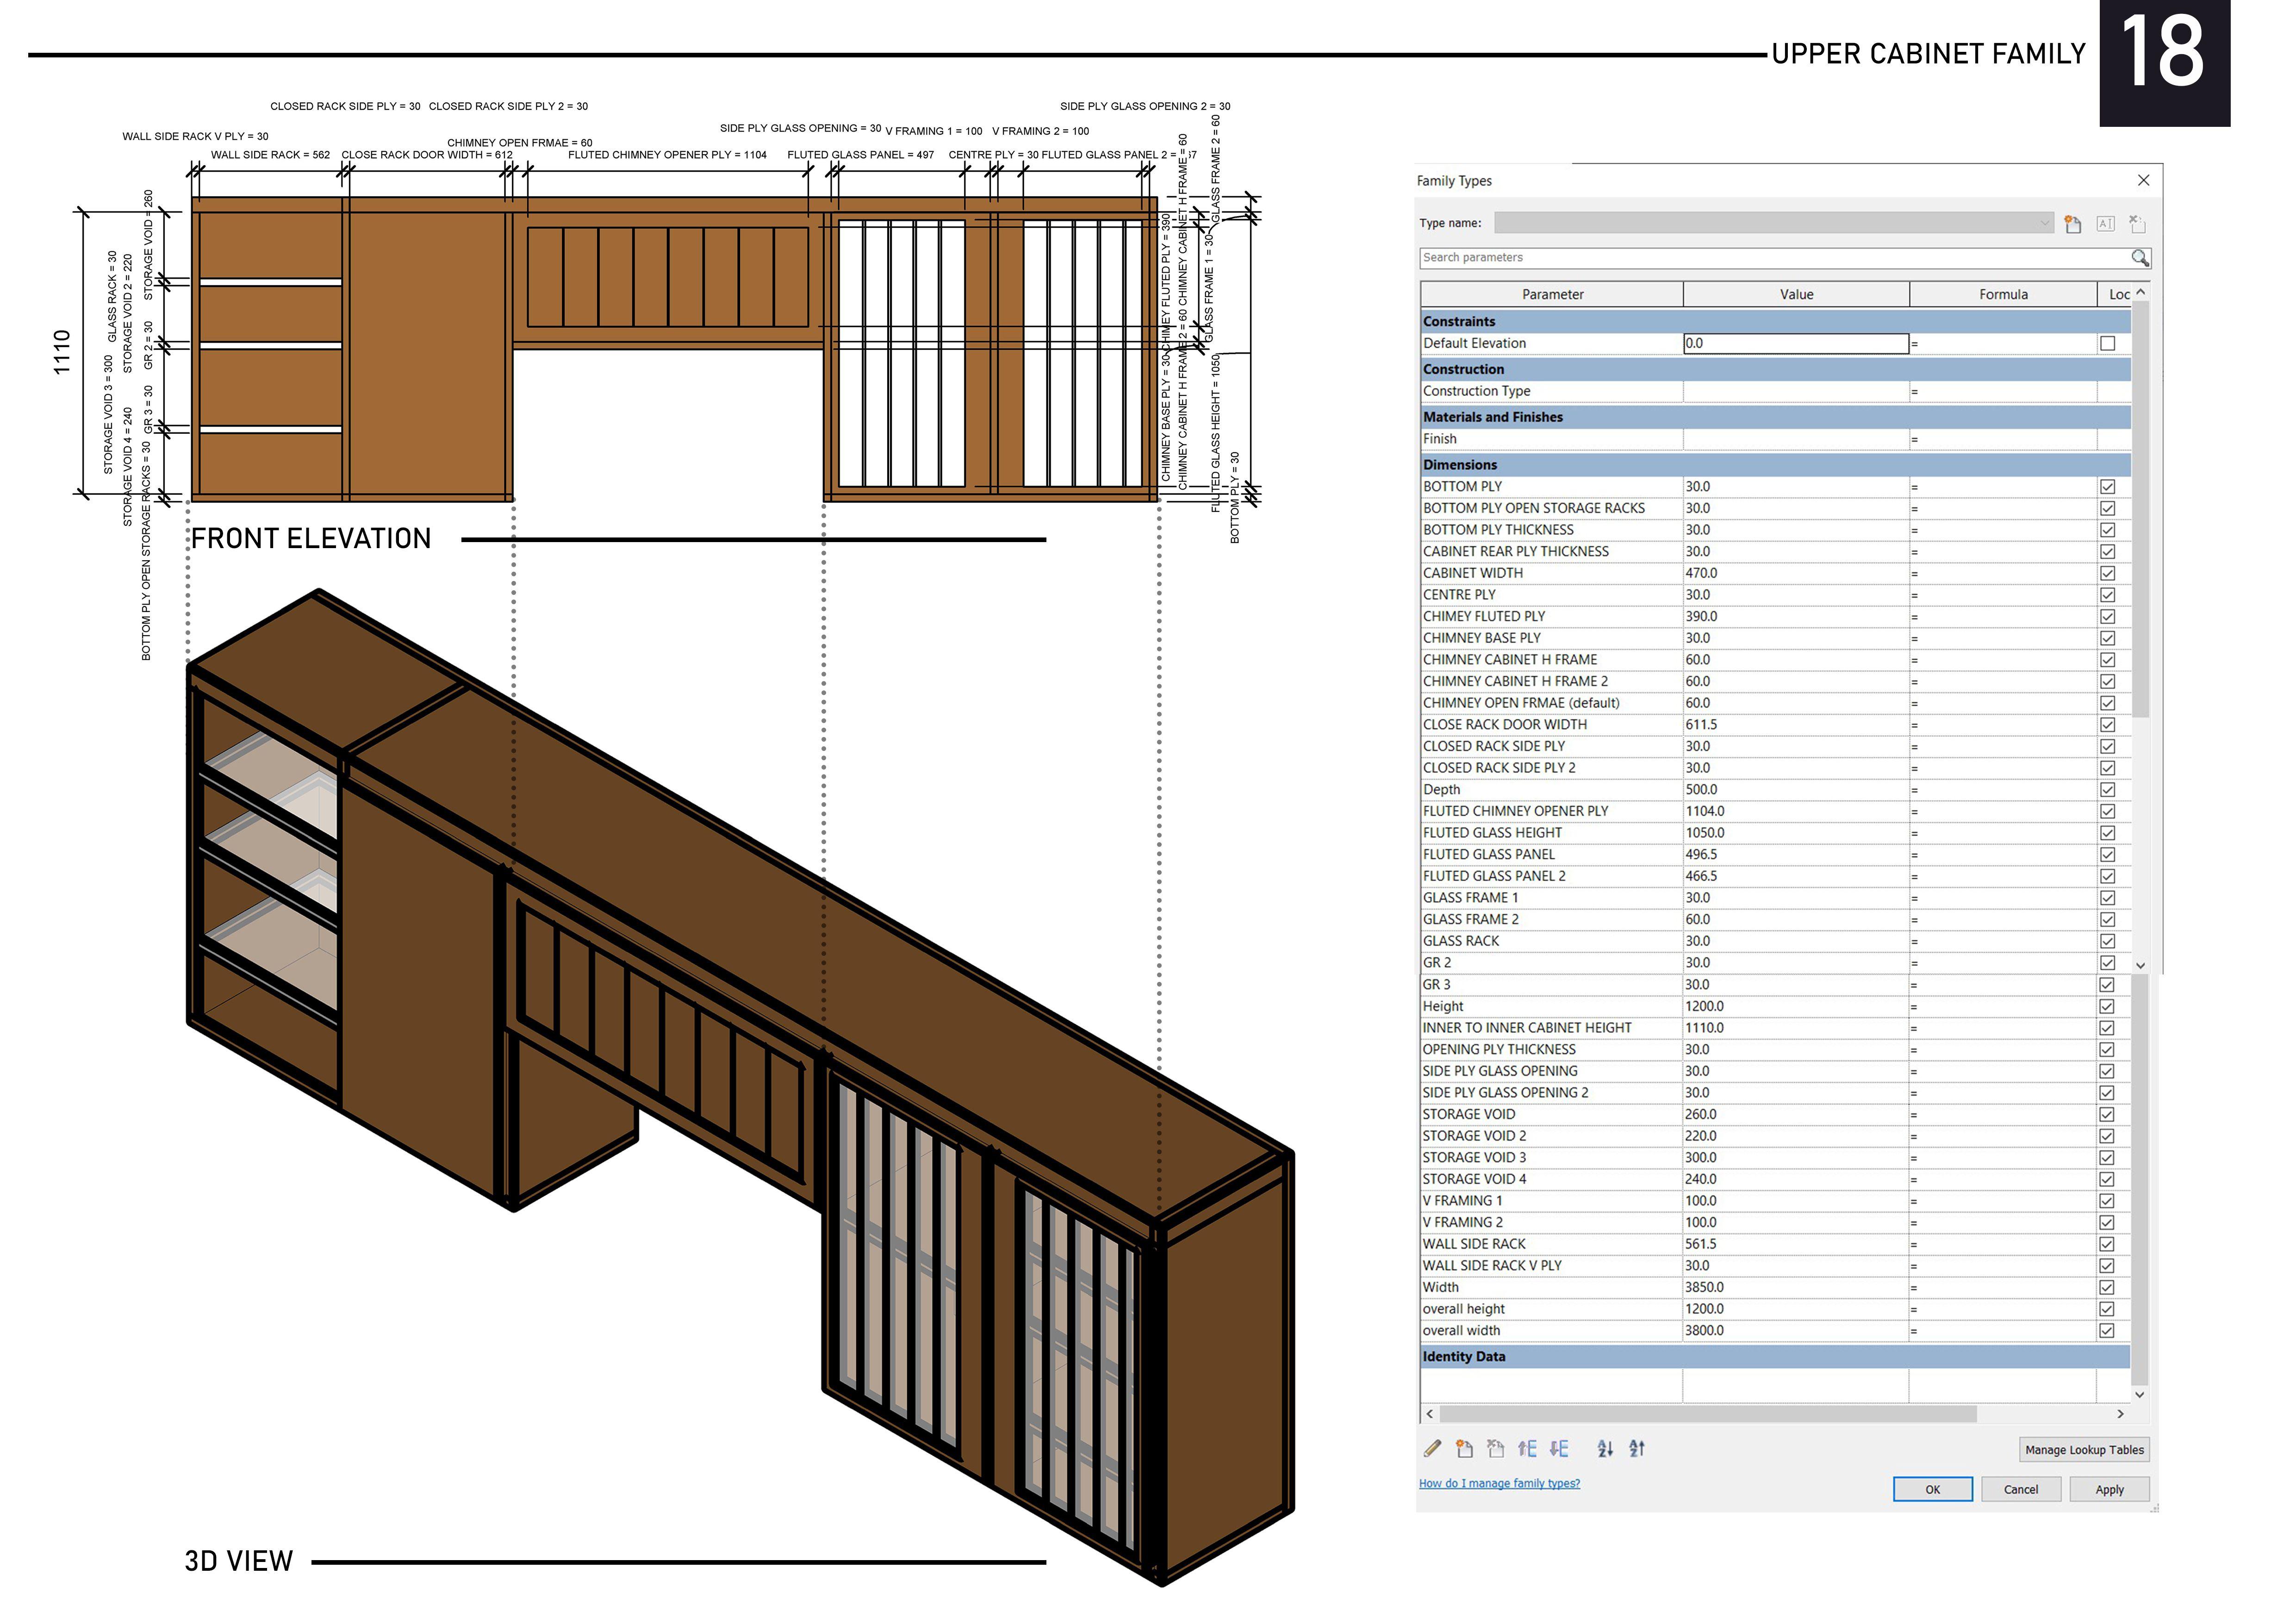
Task: Click scroll-up arrow above parameter table
Action: click(x=2141, y=292)
